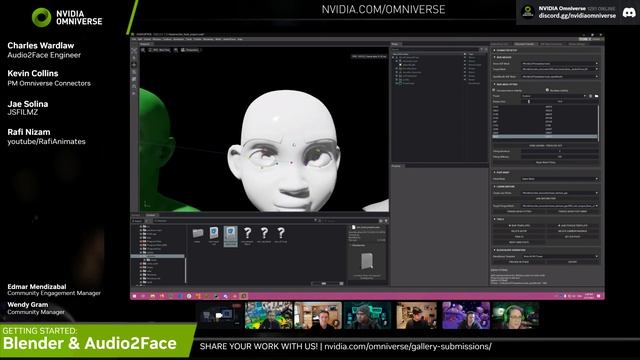Select the highlighted folder row in content tree
The width and height of the screenshot is (640, 360).
[x=158, y=256]
